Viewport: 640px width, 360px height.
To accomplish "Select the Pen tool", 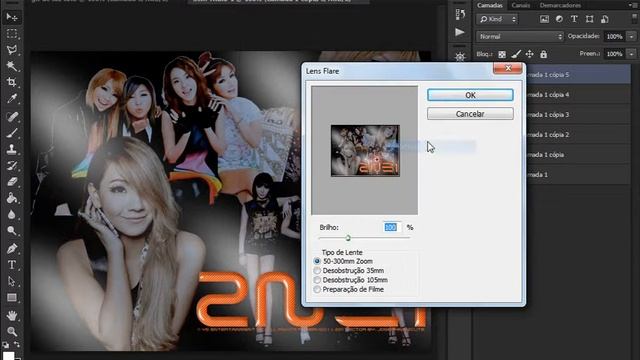I will pos(12,248).
